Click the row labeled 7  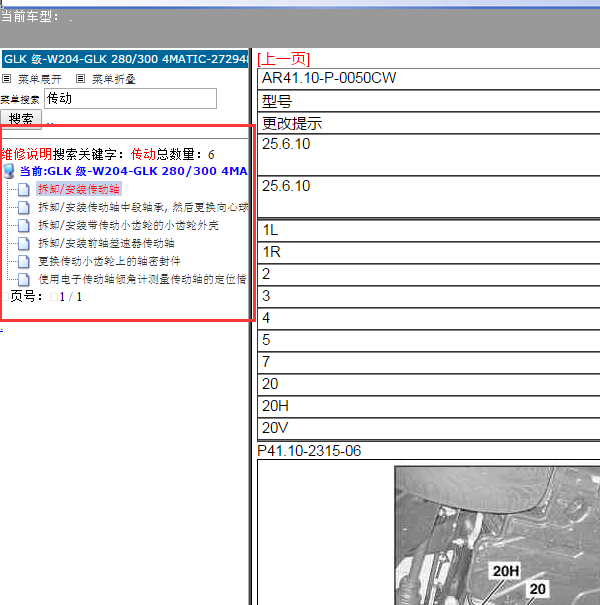[x=429, y=362]
